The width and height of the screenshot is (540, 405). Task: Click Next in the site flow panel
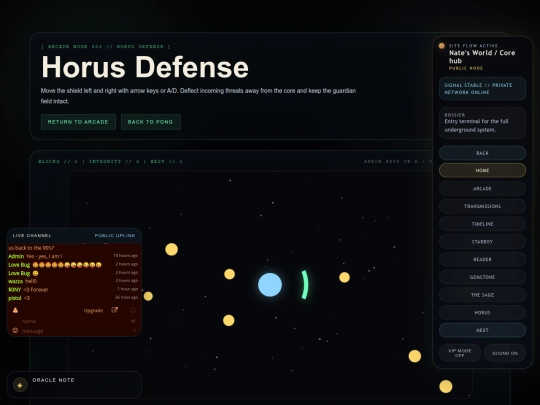[482, 330]
